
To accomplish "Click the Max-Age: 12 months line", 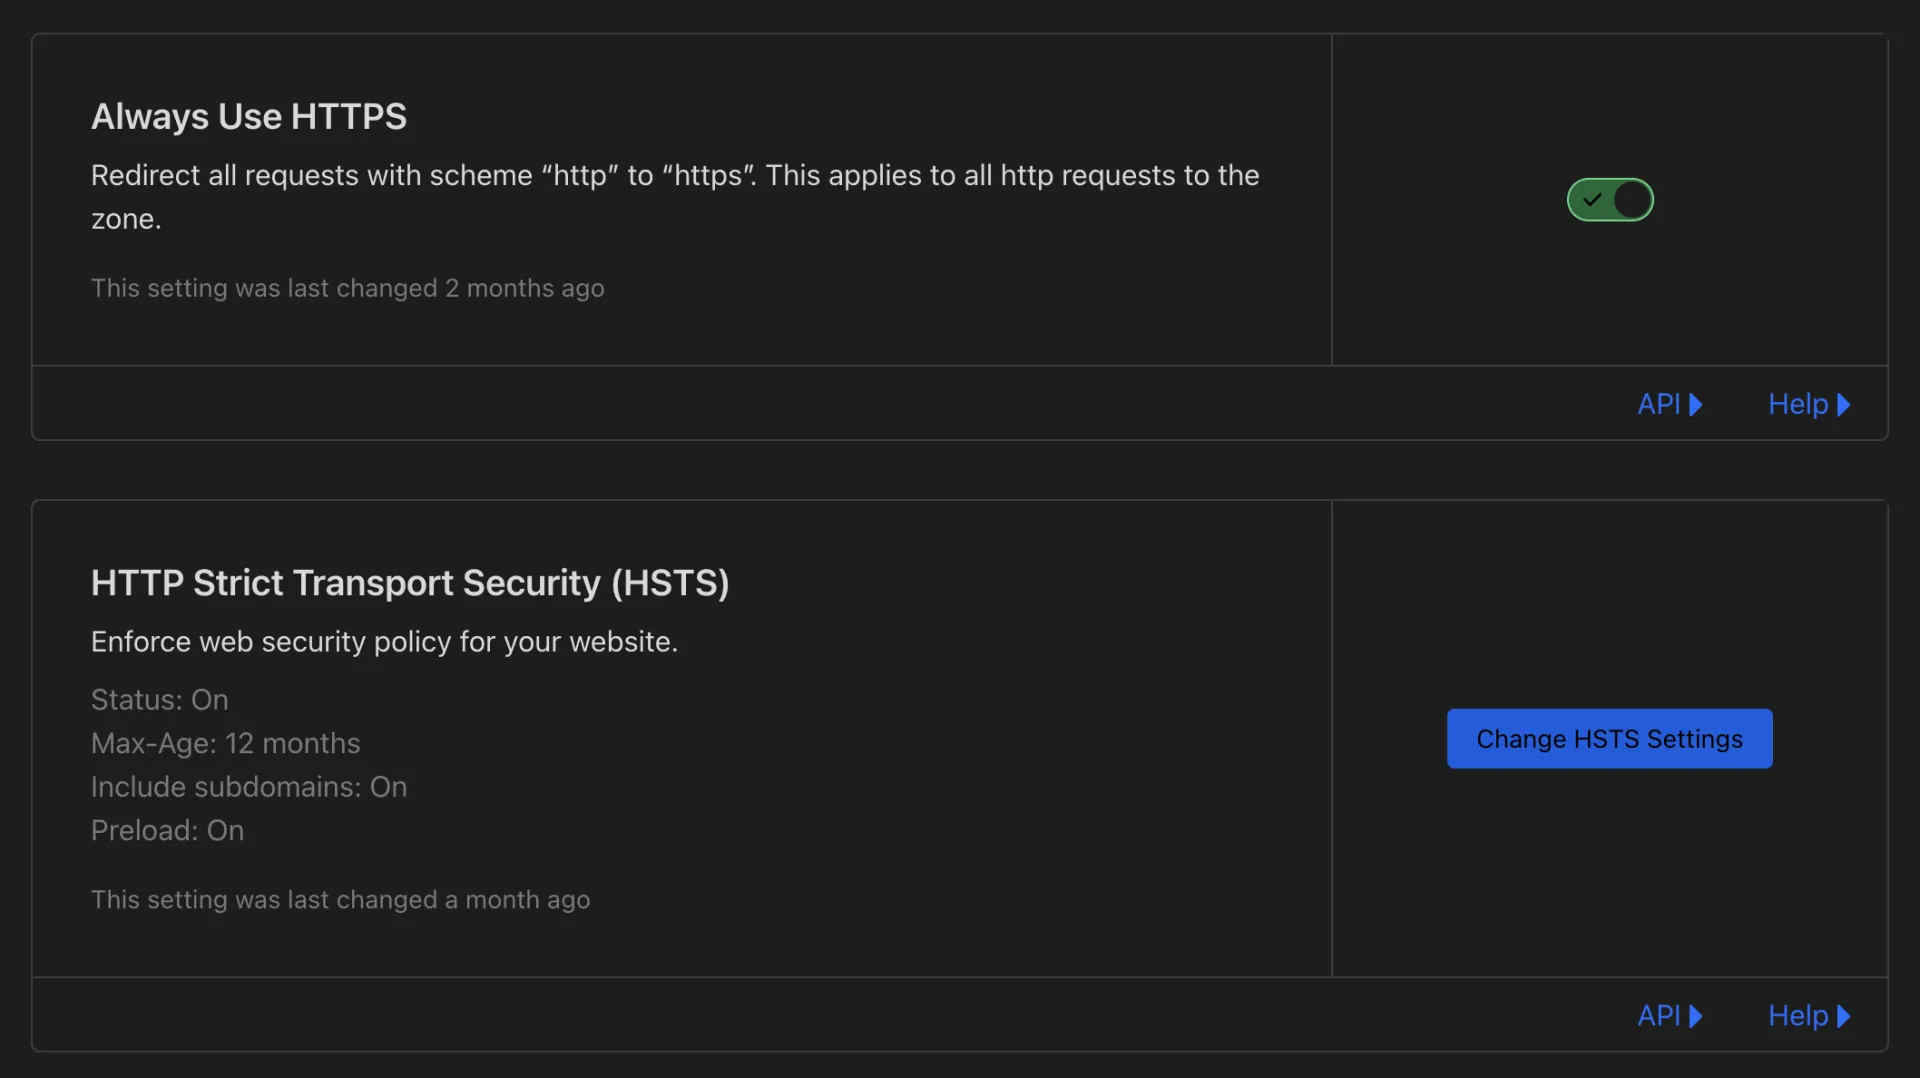I will click(226, 744).
